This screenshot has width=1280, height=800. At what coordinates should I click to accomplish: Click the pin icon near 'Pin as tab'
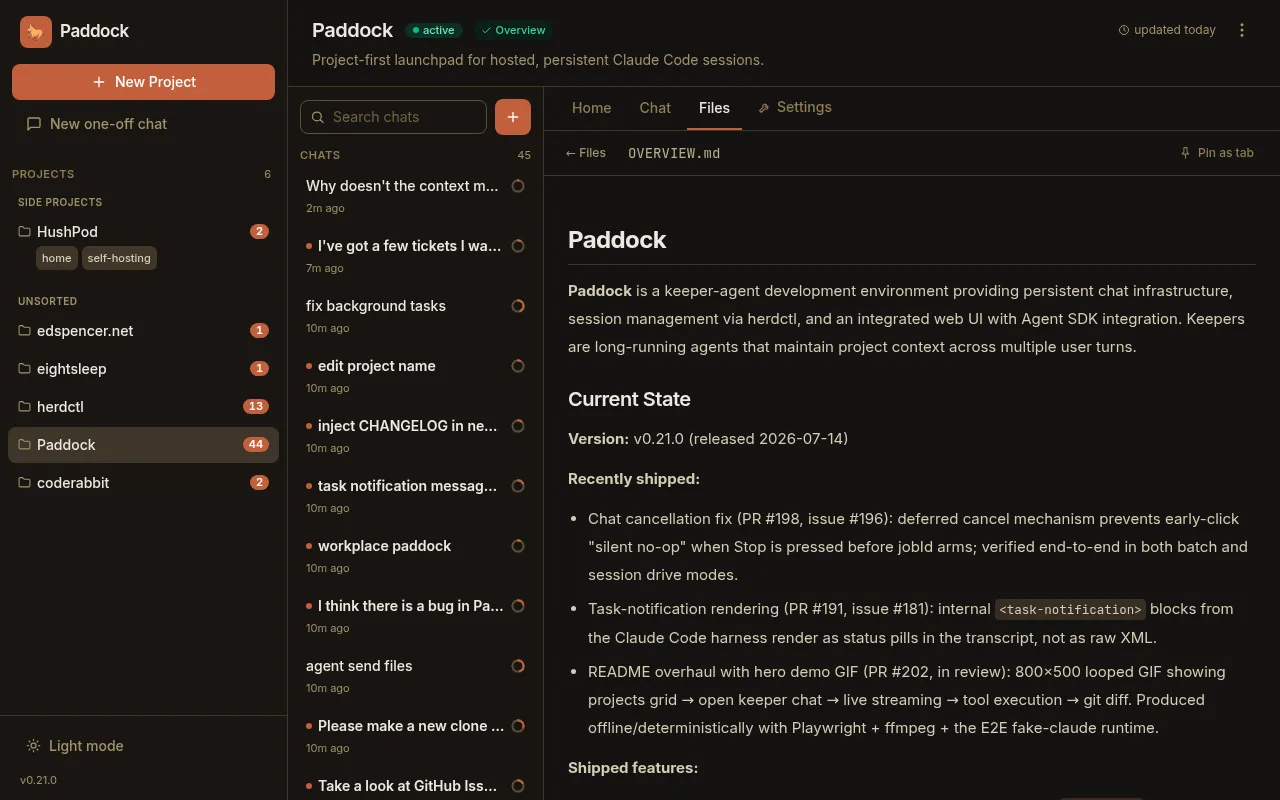pos(1186,153)
